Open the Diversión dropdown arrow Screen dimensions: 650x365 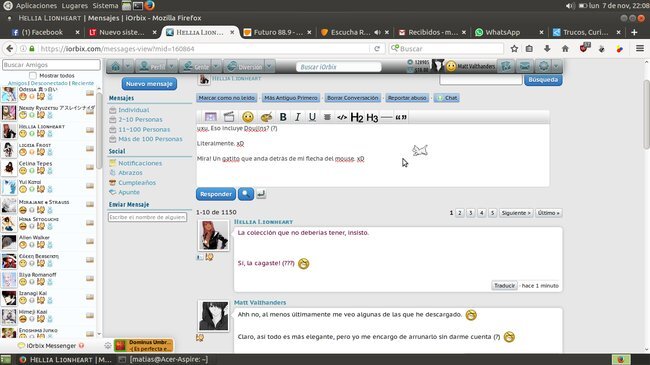(269, 66)
